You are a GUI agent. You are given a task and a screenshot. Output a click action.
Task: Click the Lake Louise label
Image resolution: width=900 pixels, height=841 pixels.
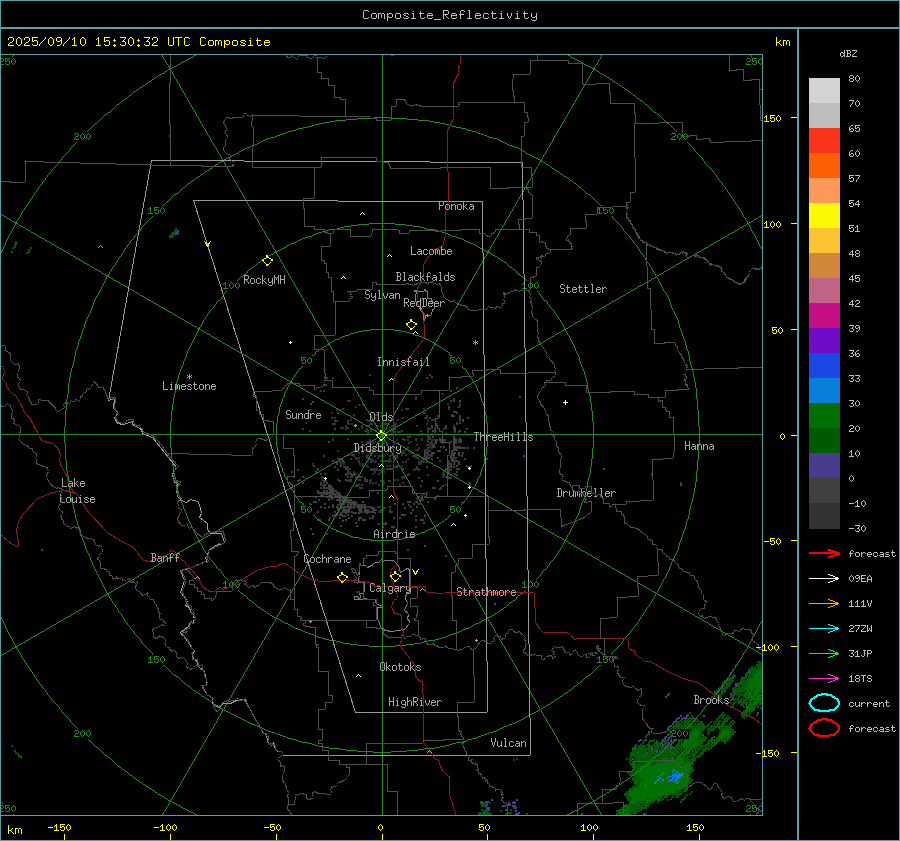point(77,491)
